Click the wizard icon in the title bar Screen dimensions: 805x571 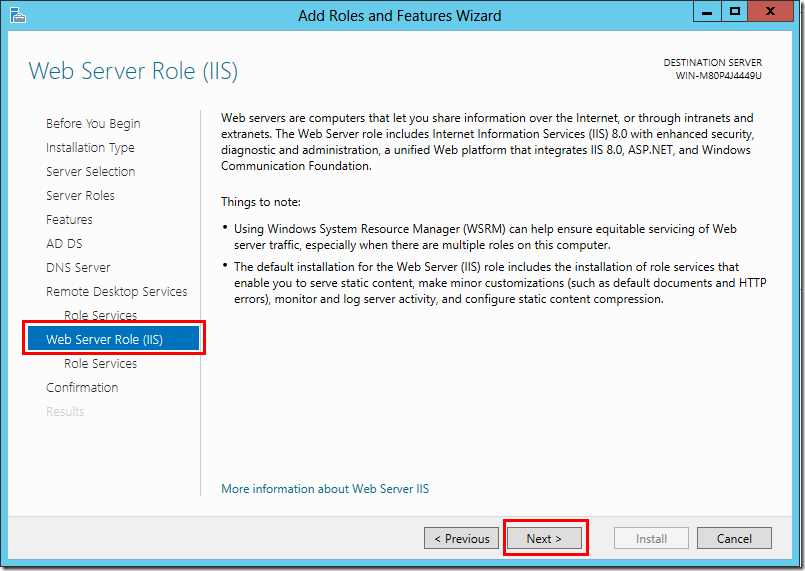[x=17, y=15]
